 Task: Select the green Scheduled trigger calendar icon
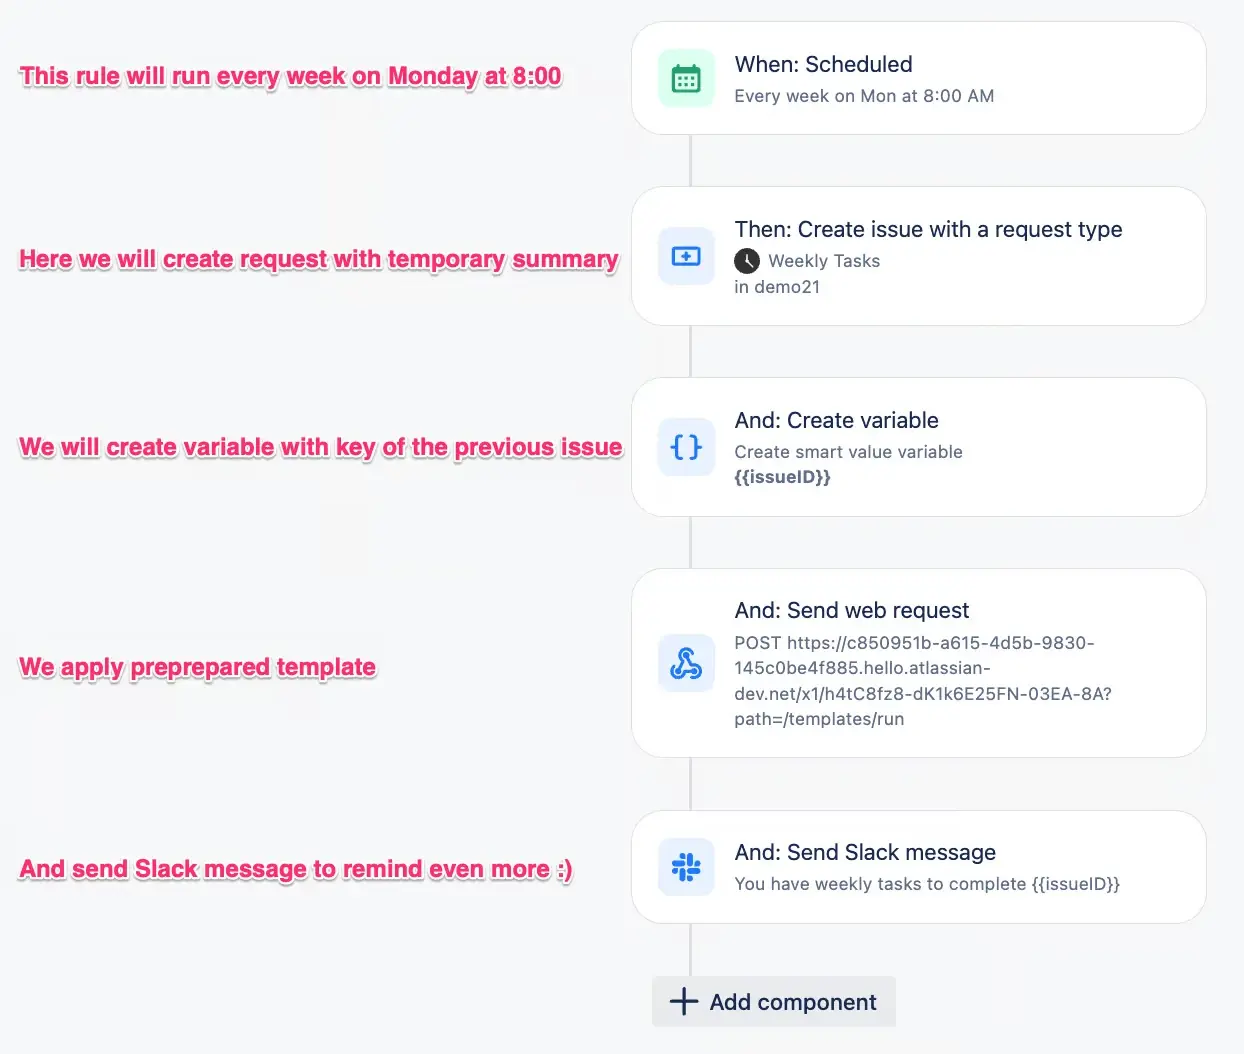pos(686,78)
